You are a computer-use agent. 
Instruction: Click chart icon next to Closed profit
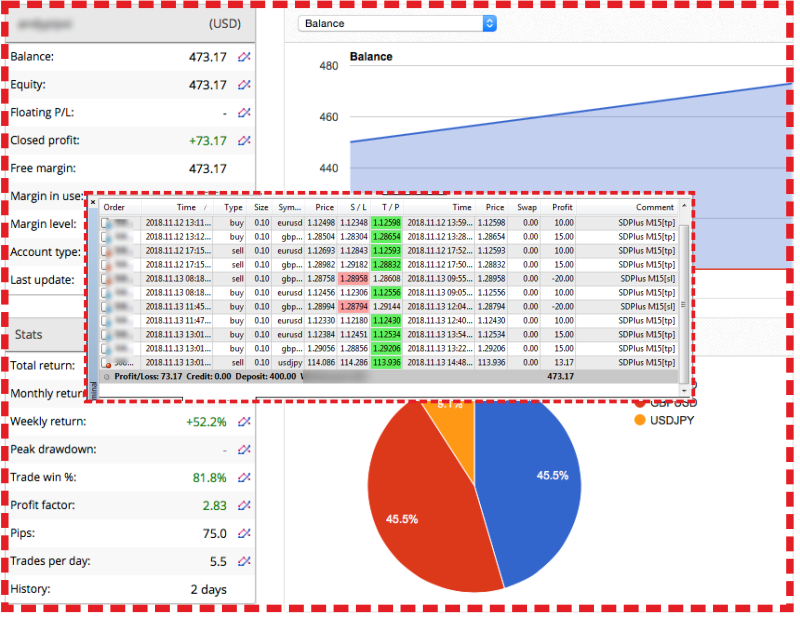coord(244,140)
